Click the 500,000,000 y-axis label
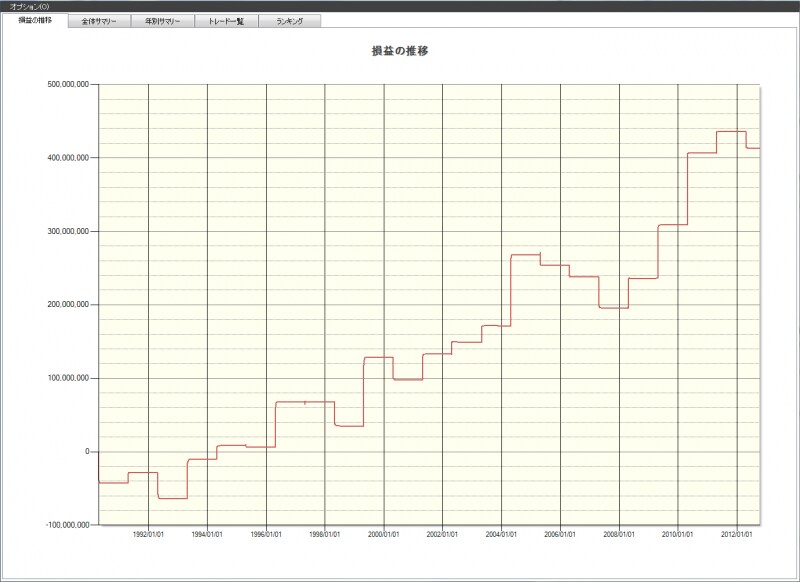The image size is (800, 582). [x=68, y=84]
